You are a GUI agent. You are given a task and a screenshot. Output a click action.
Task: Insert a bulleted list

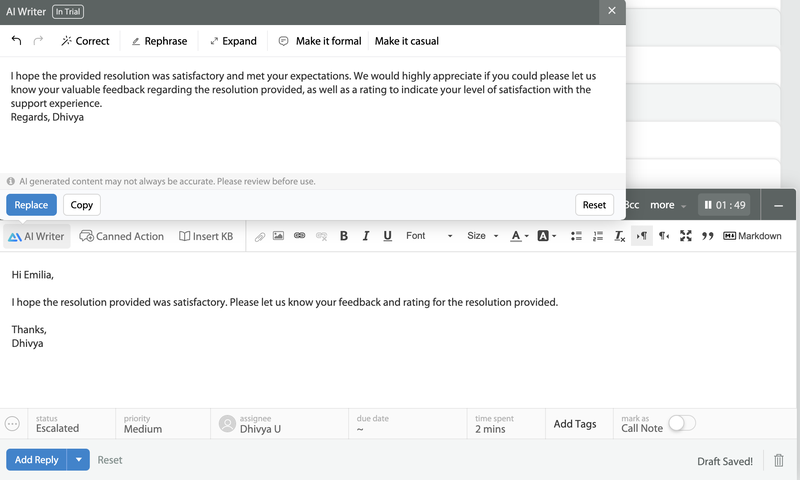pos(576,236)
